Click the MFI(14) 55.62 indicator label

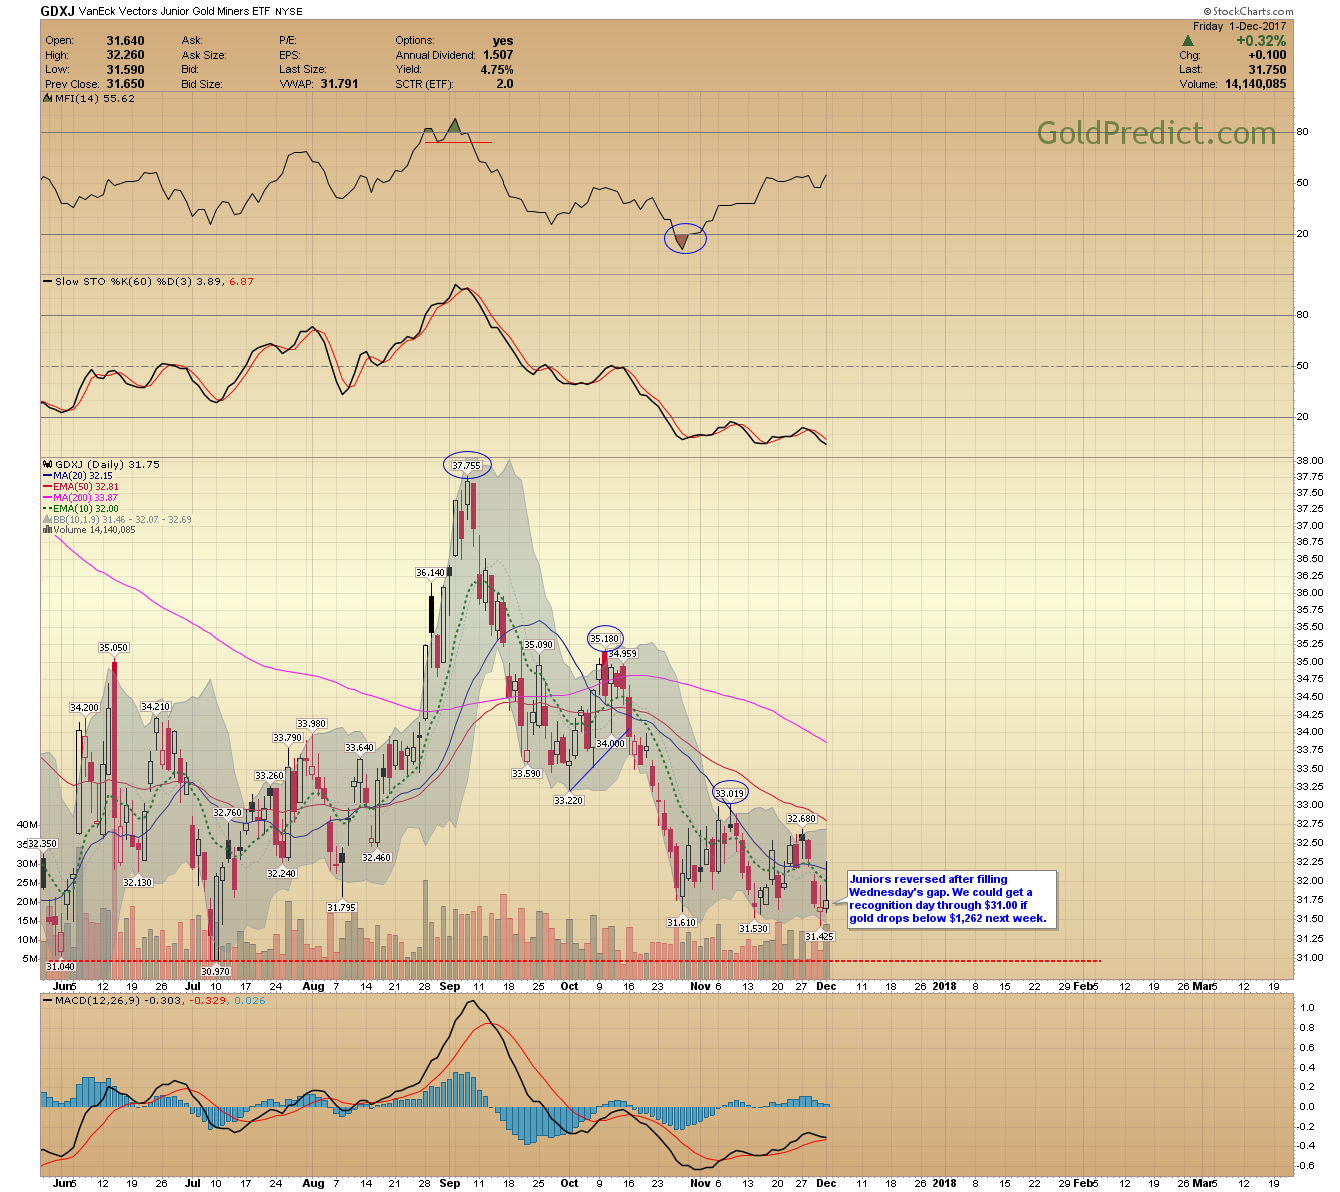tap(88, 99)
